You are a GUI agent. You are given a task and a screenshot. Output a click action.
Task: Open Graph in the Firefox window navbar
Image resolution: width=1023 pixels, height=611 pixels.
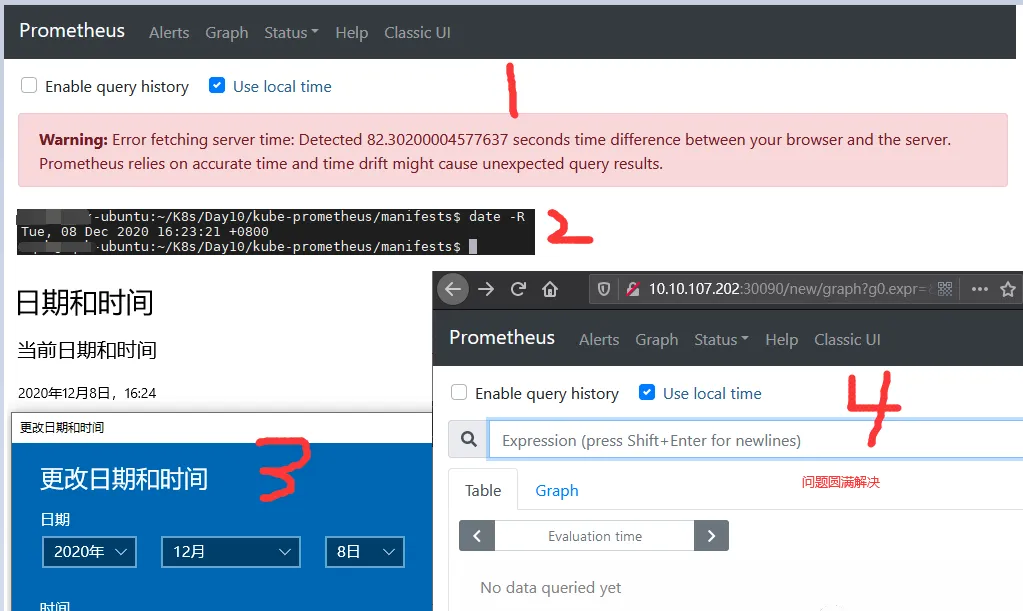[x=656, y=340]
